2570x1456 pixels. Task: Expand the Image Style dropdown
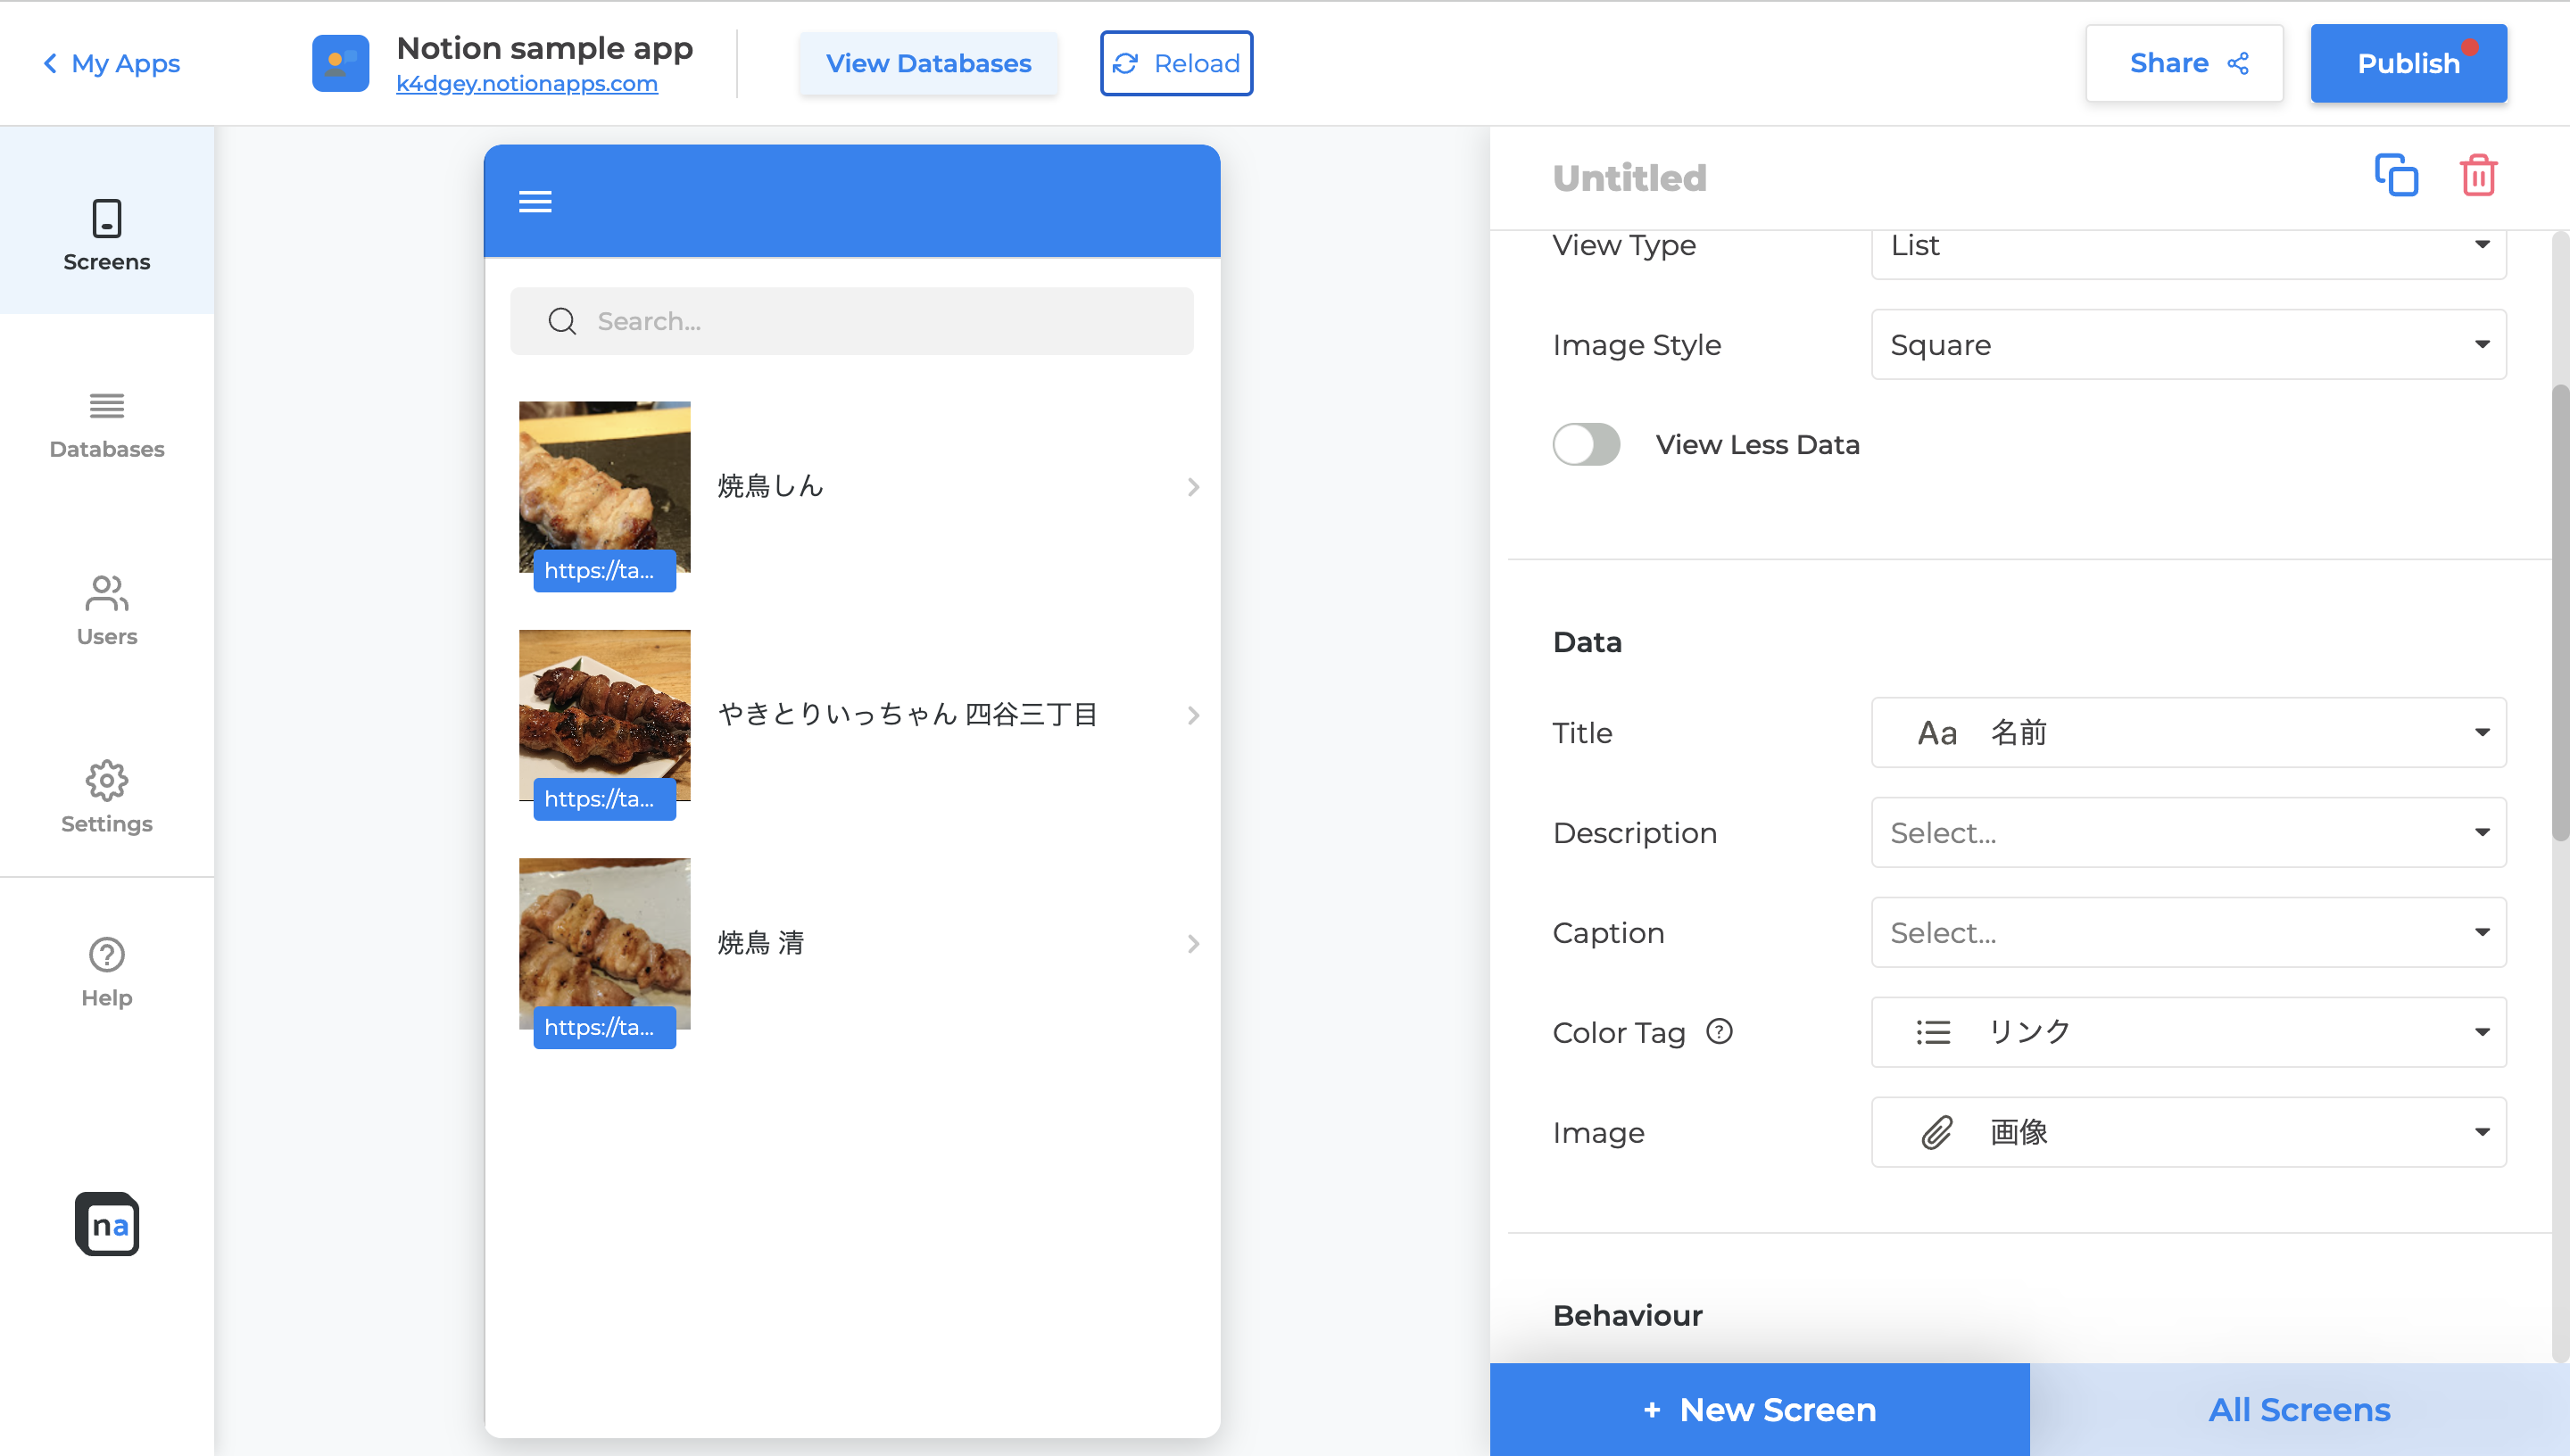pos(2188,345)
